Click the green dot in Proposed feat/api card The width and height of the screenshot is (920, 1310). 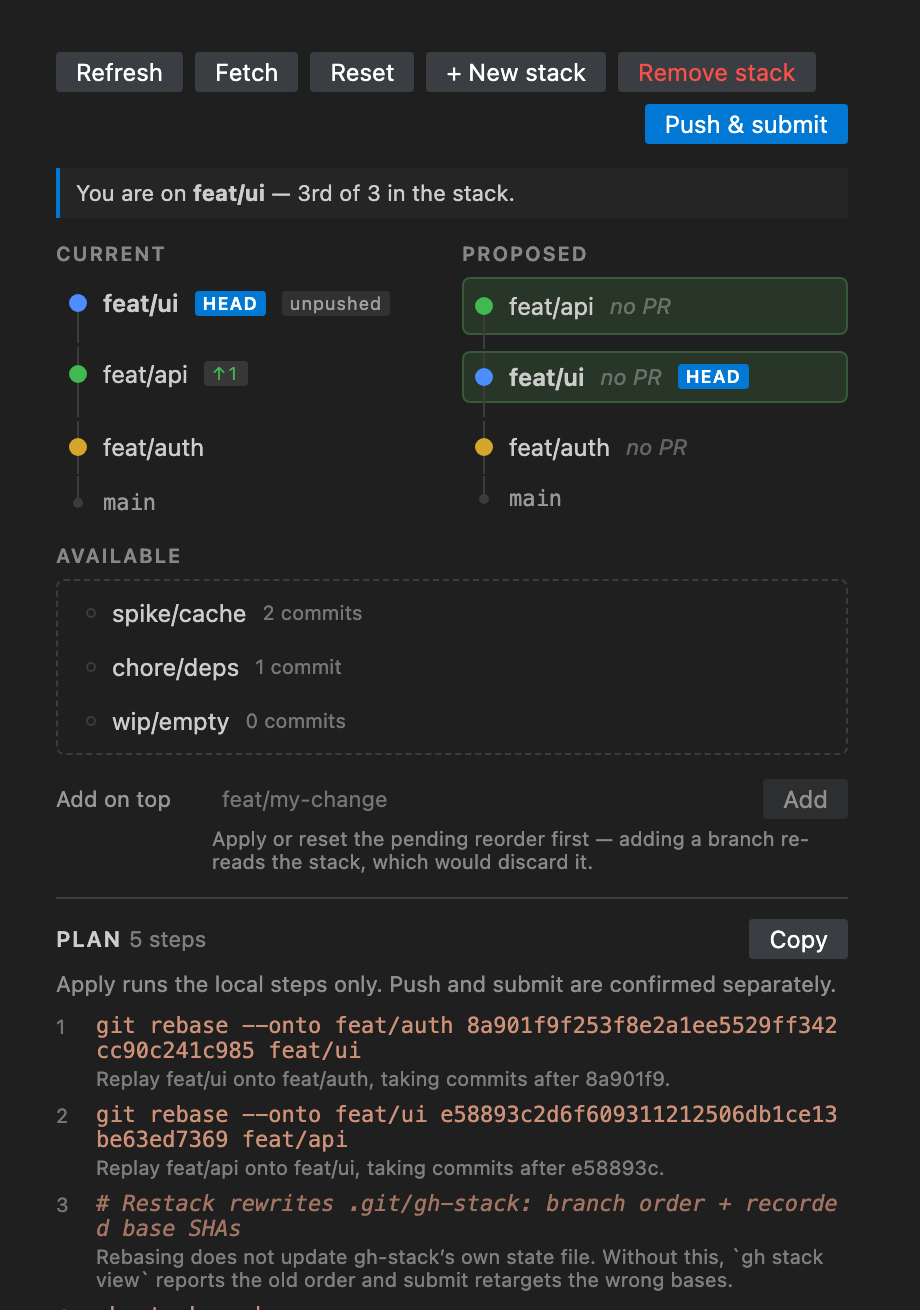484,306
